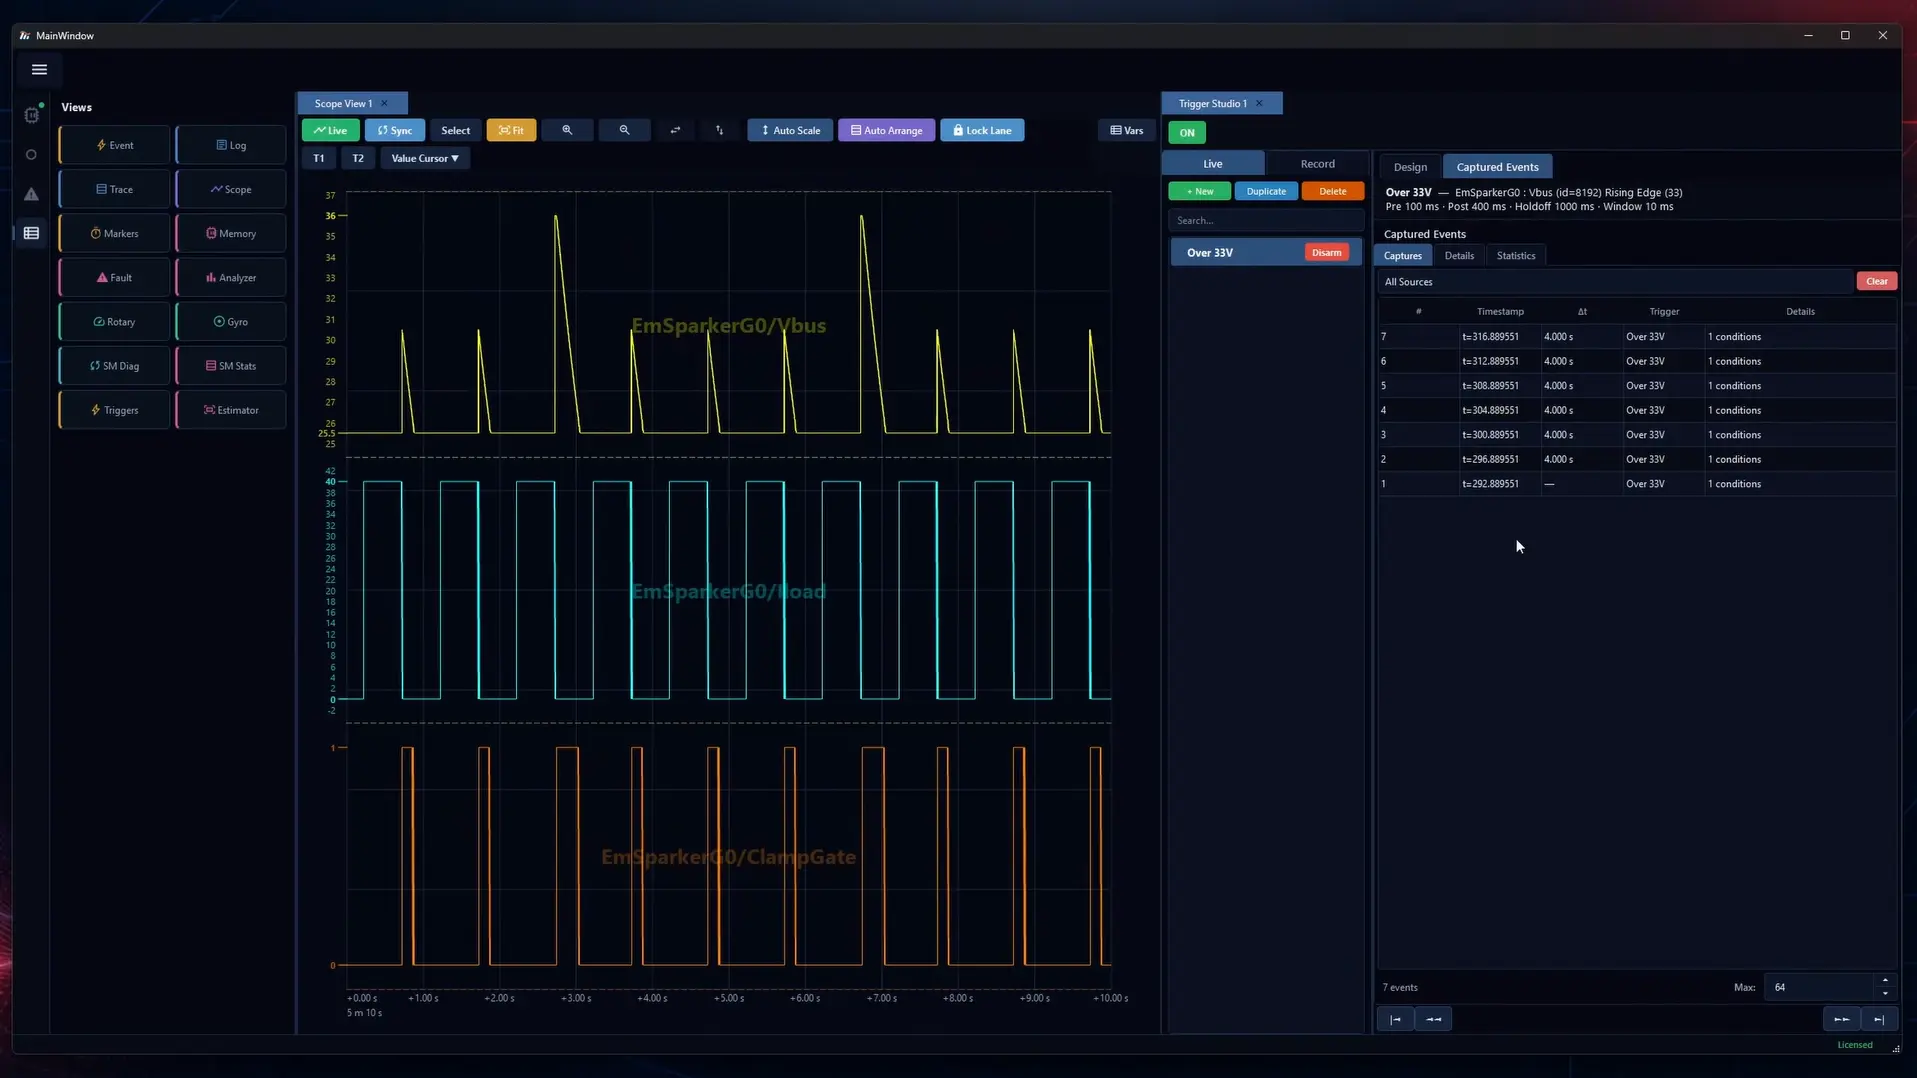
Task: Open the SM Stats view
Action: [x=231, y=365]
